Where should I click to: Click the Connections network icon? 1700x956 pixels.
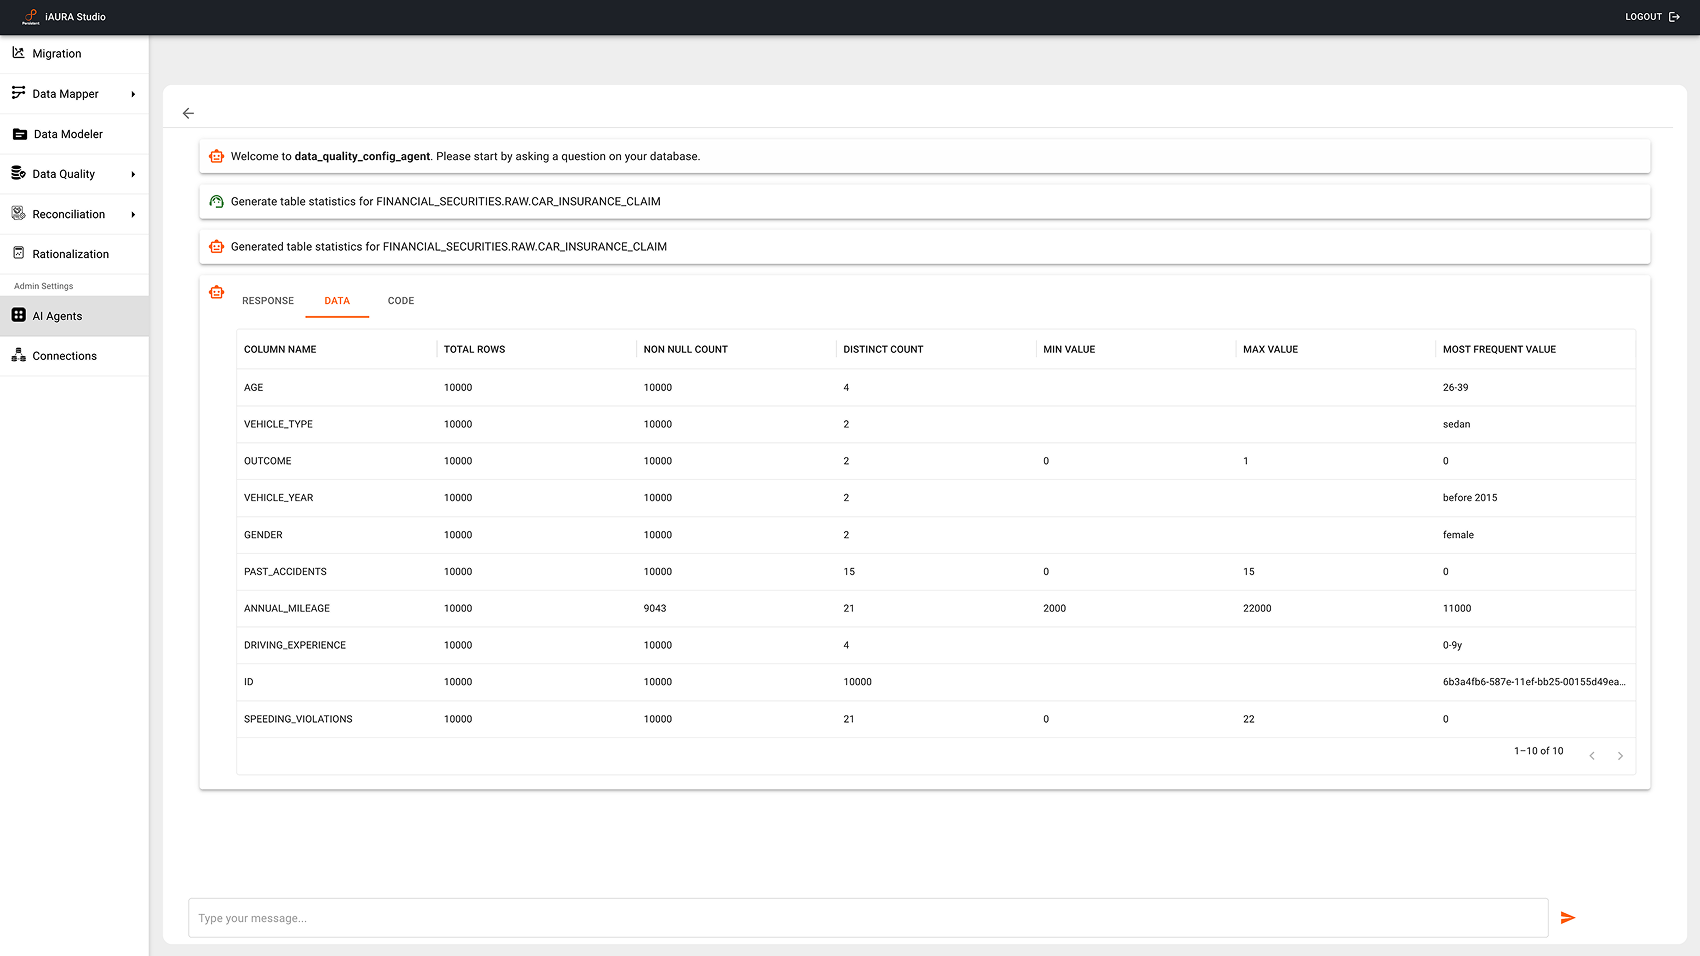pos(18,356)
